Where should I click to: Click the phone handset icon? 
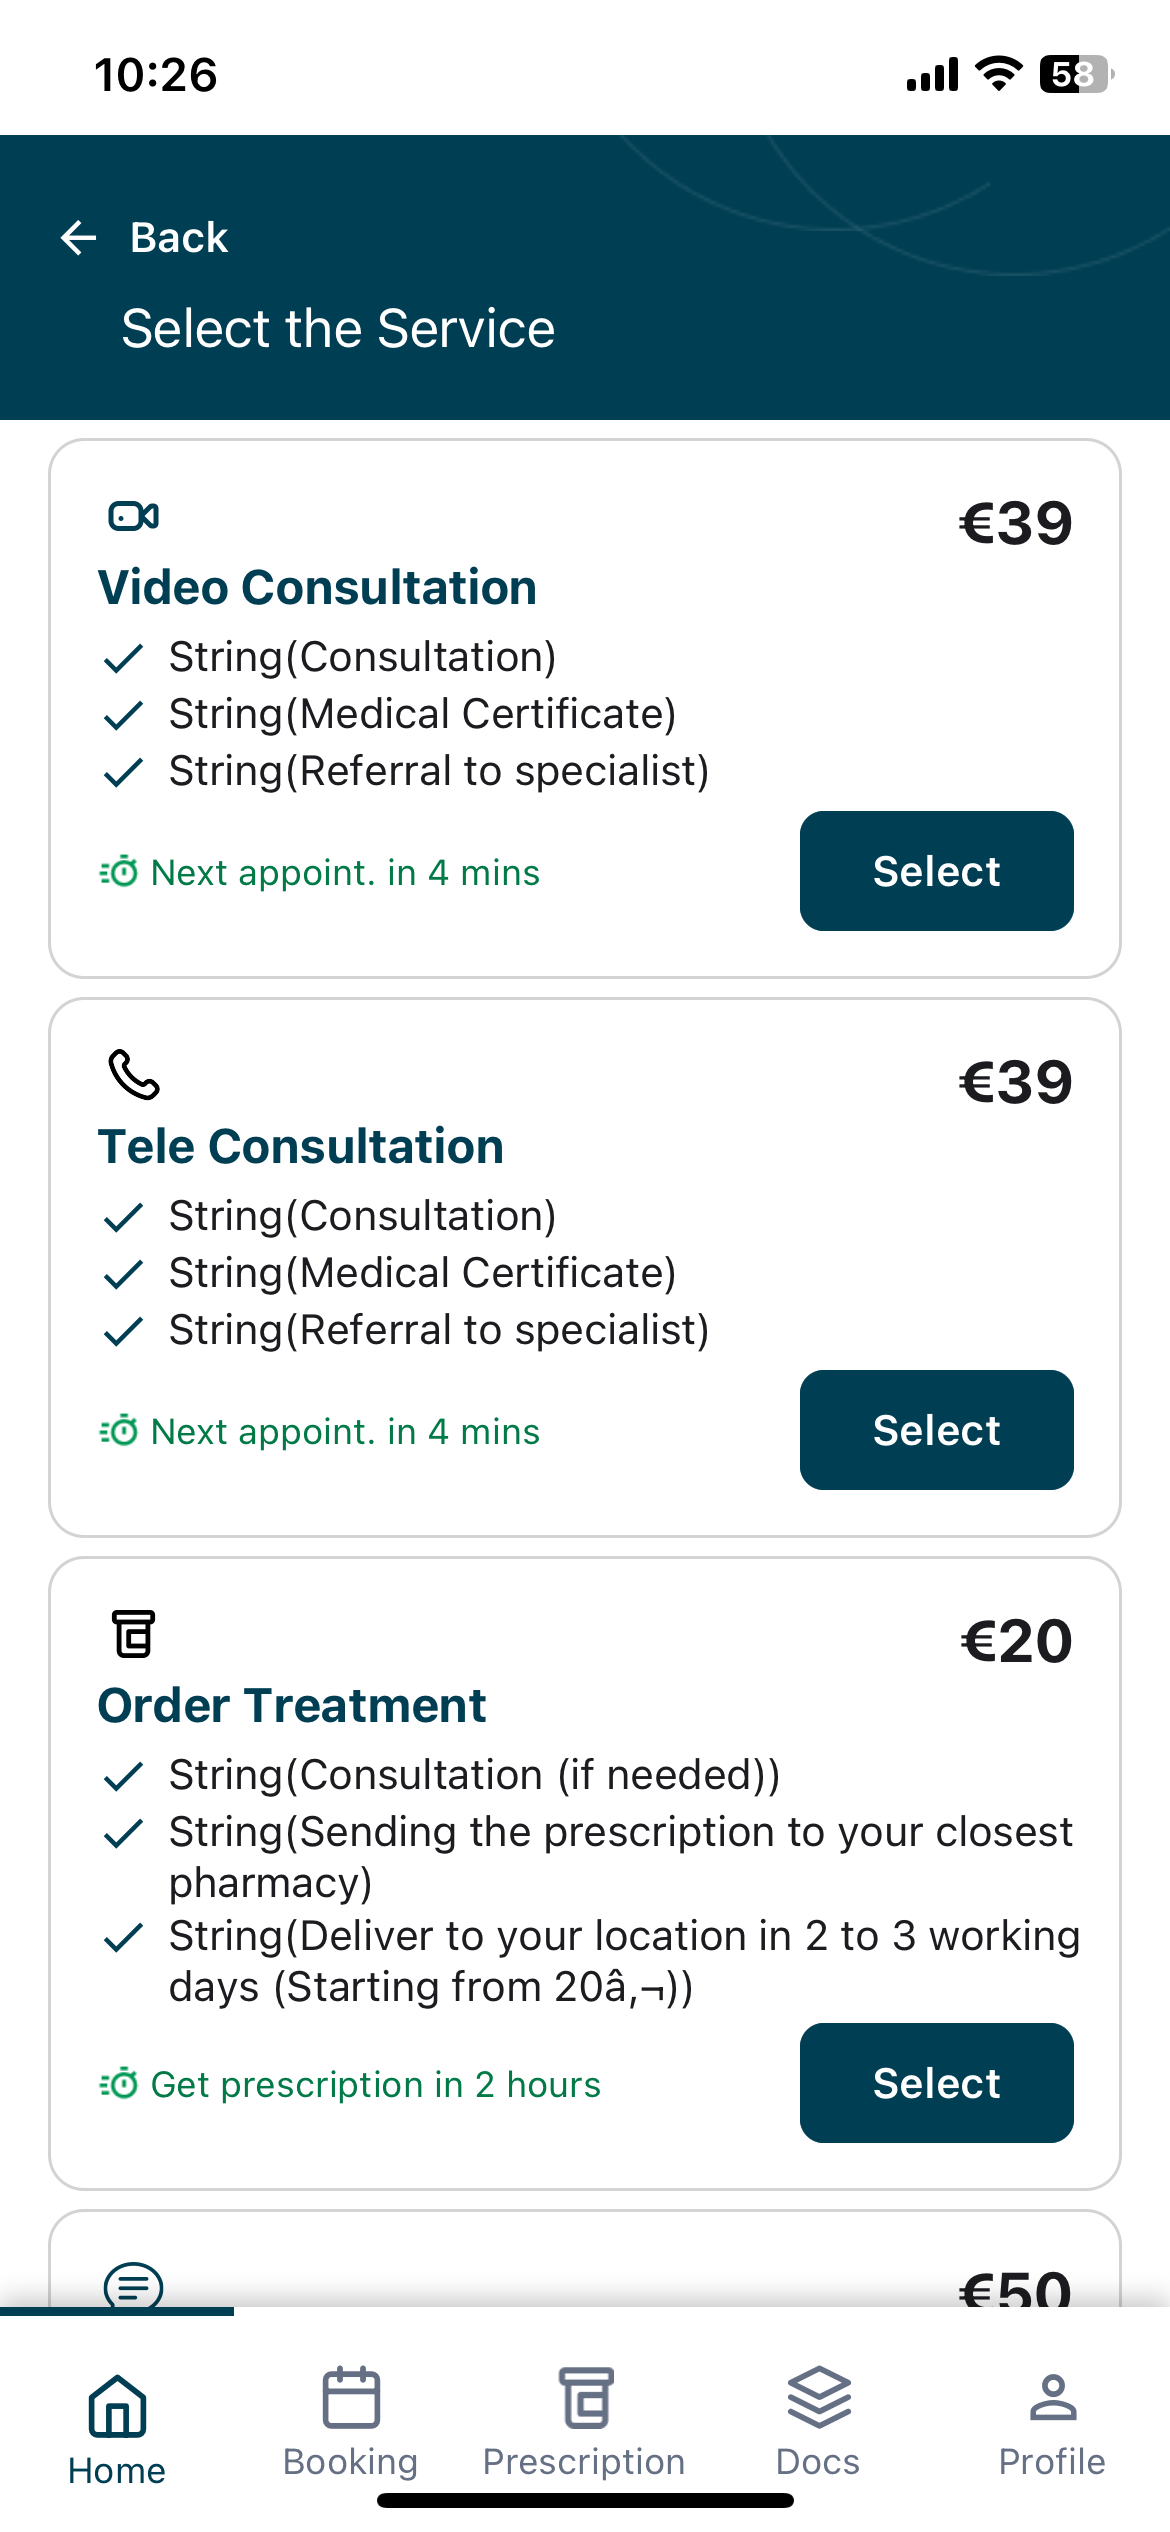[133, 1074]
